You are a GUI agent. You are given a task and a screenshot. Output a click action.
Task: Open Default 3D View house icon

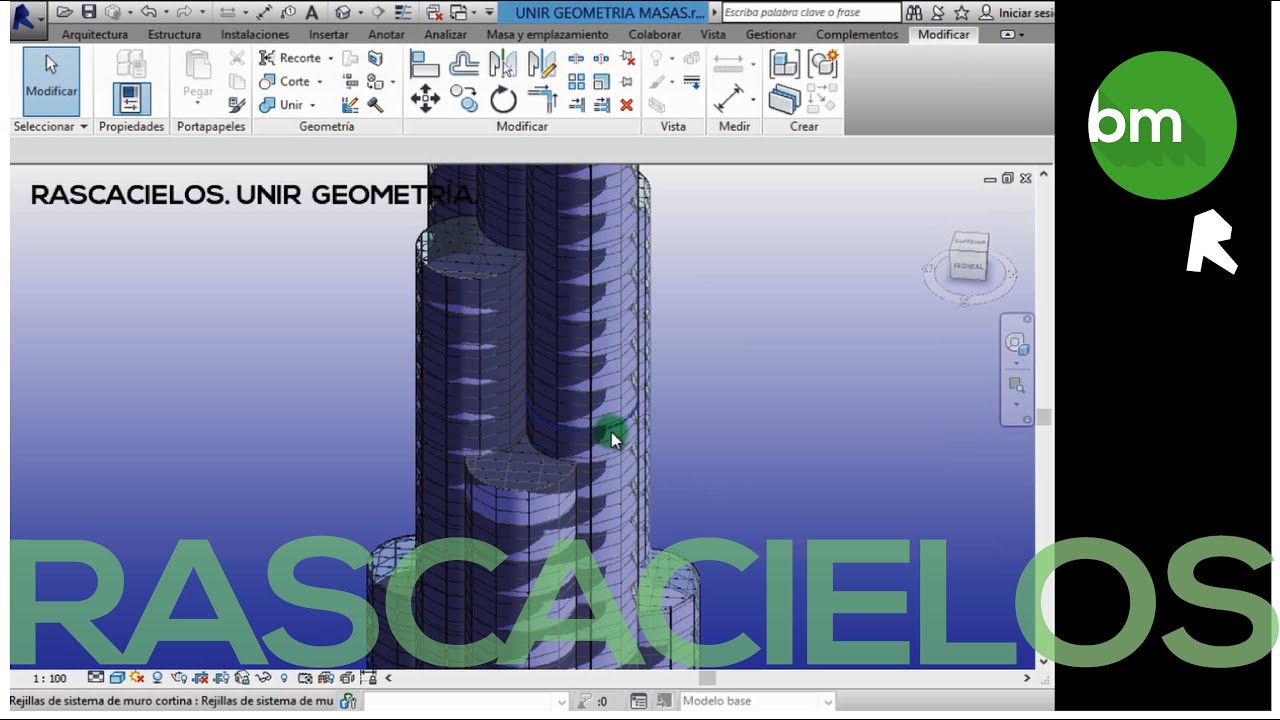click(x=344, y=12)
